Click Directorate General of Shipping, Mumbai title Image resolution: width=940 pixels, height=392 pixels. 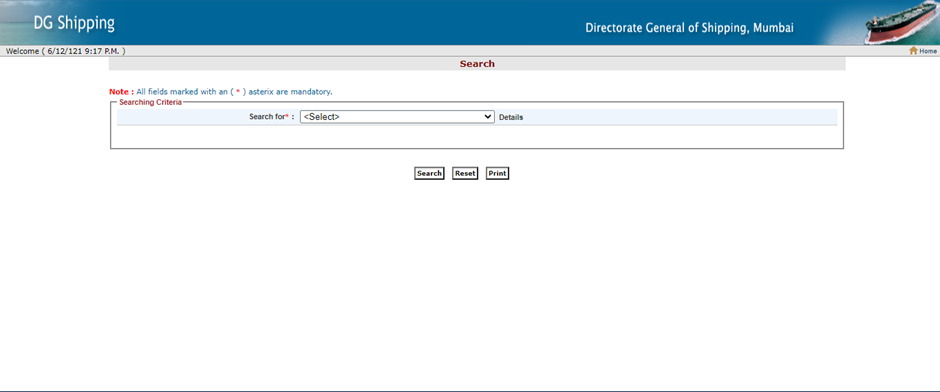pyautogui.click(x=689, y=28)
